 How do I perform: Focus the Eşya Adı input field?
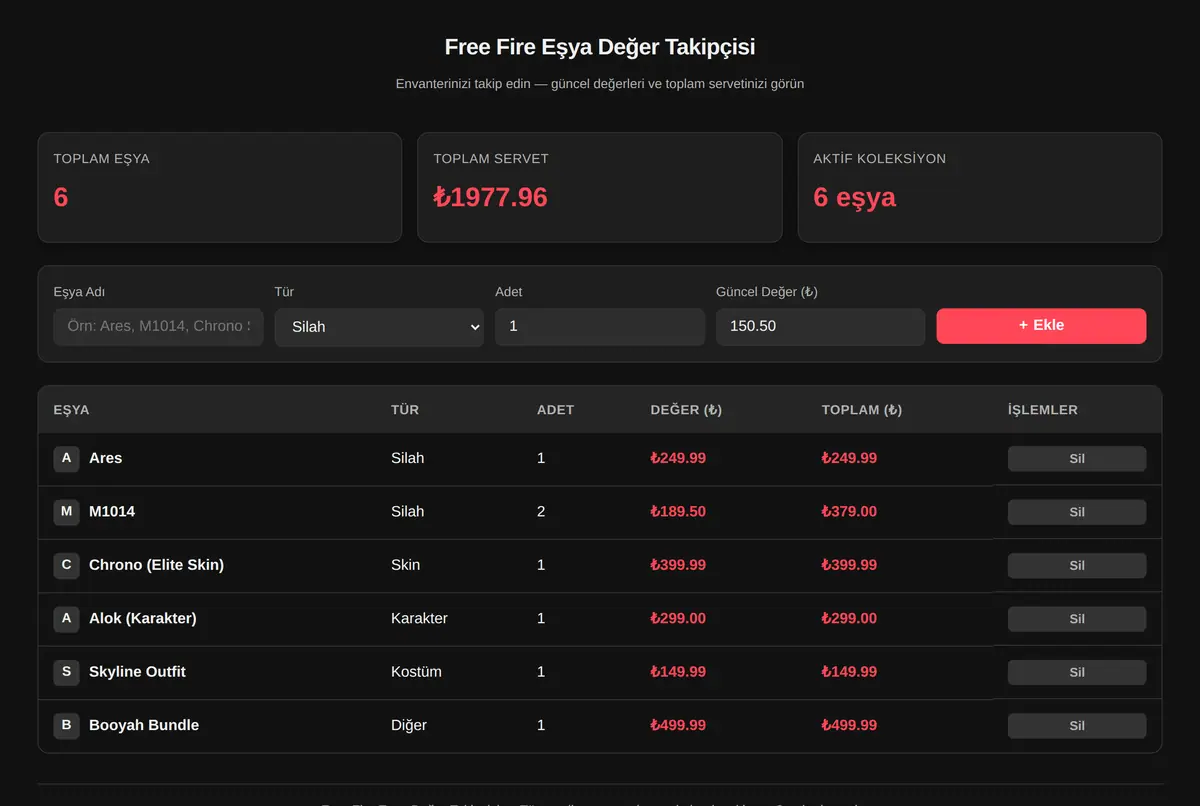158,327
